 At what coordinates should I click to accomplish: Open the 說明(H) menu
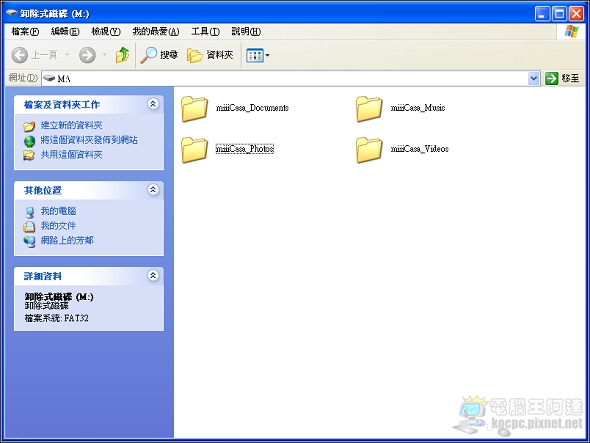point(246,32)
